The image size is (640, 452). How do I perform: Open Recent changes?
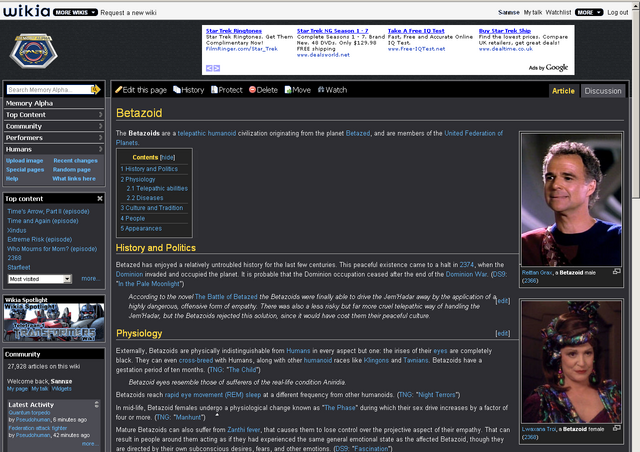coord(76,160)
